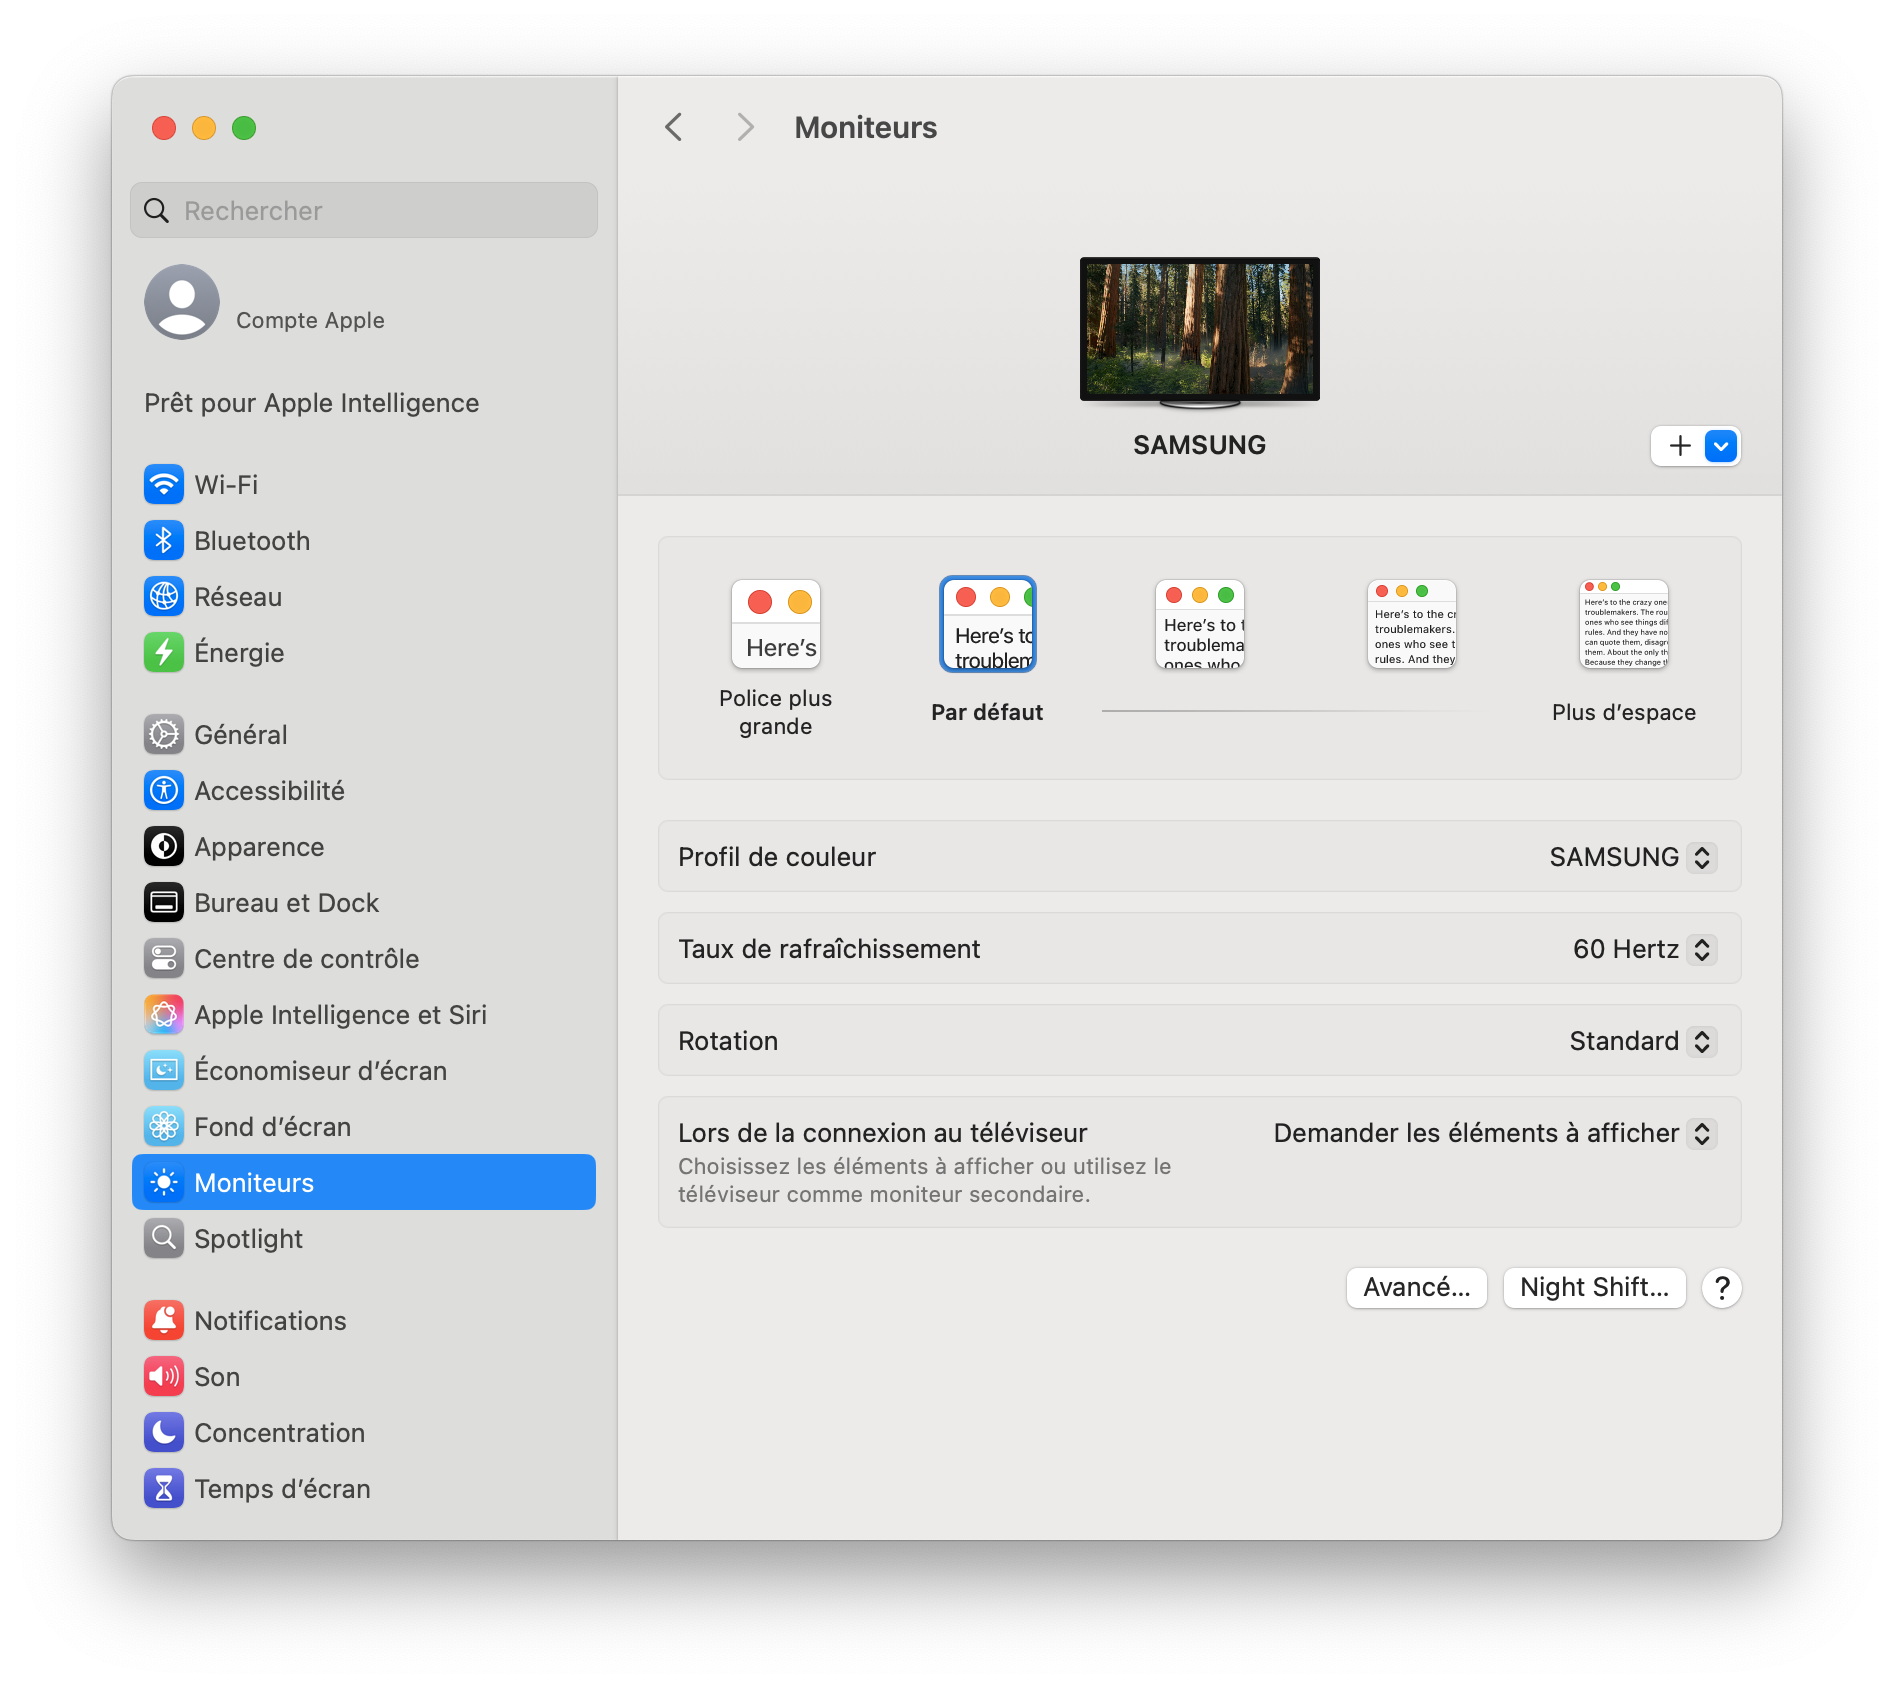Viewport: 1894px width, 1688px height.
Task: Click Apple Intelligence et Siri icon
Action: pyautogui.click(x=164, y=1015)
